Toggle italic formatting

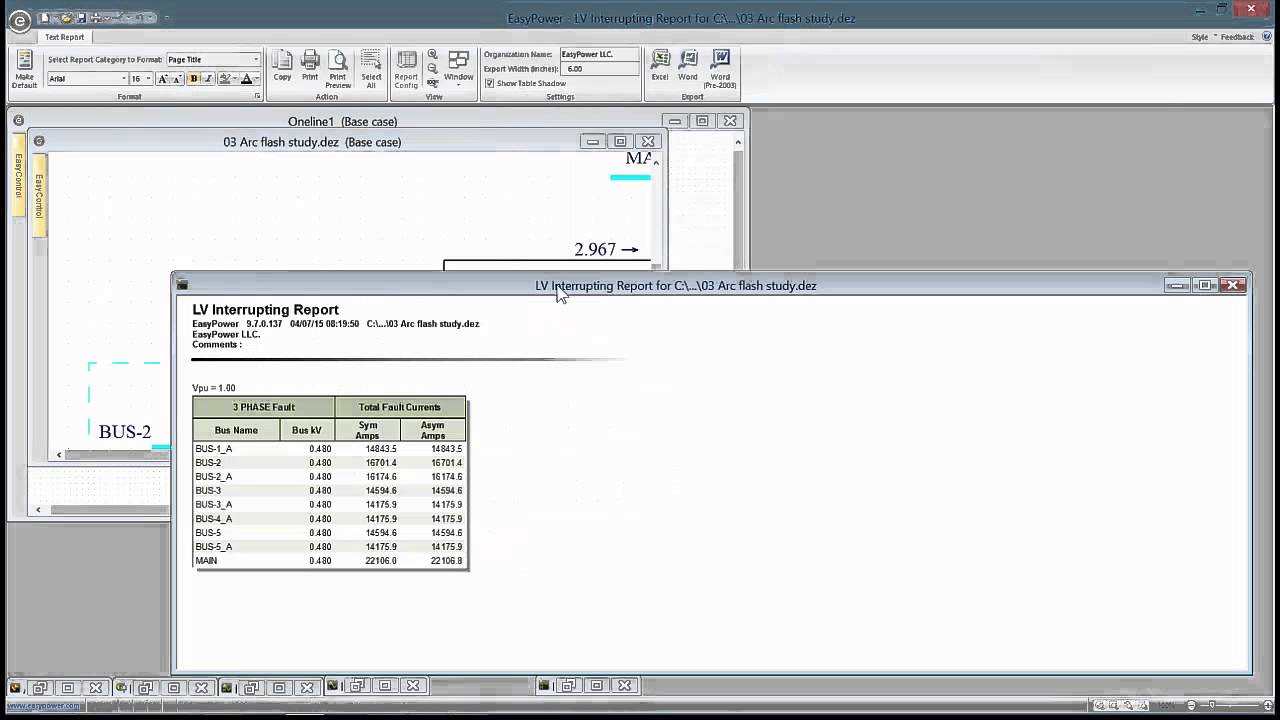click(207, 79)
